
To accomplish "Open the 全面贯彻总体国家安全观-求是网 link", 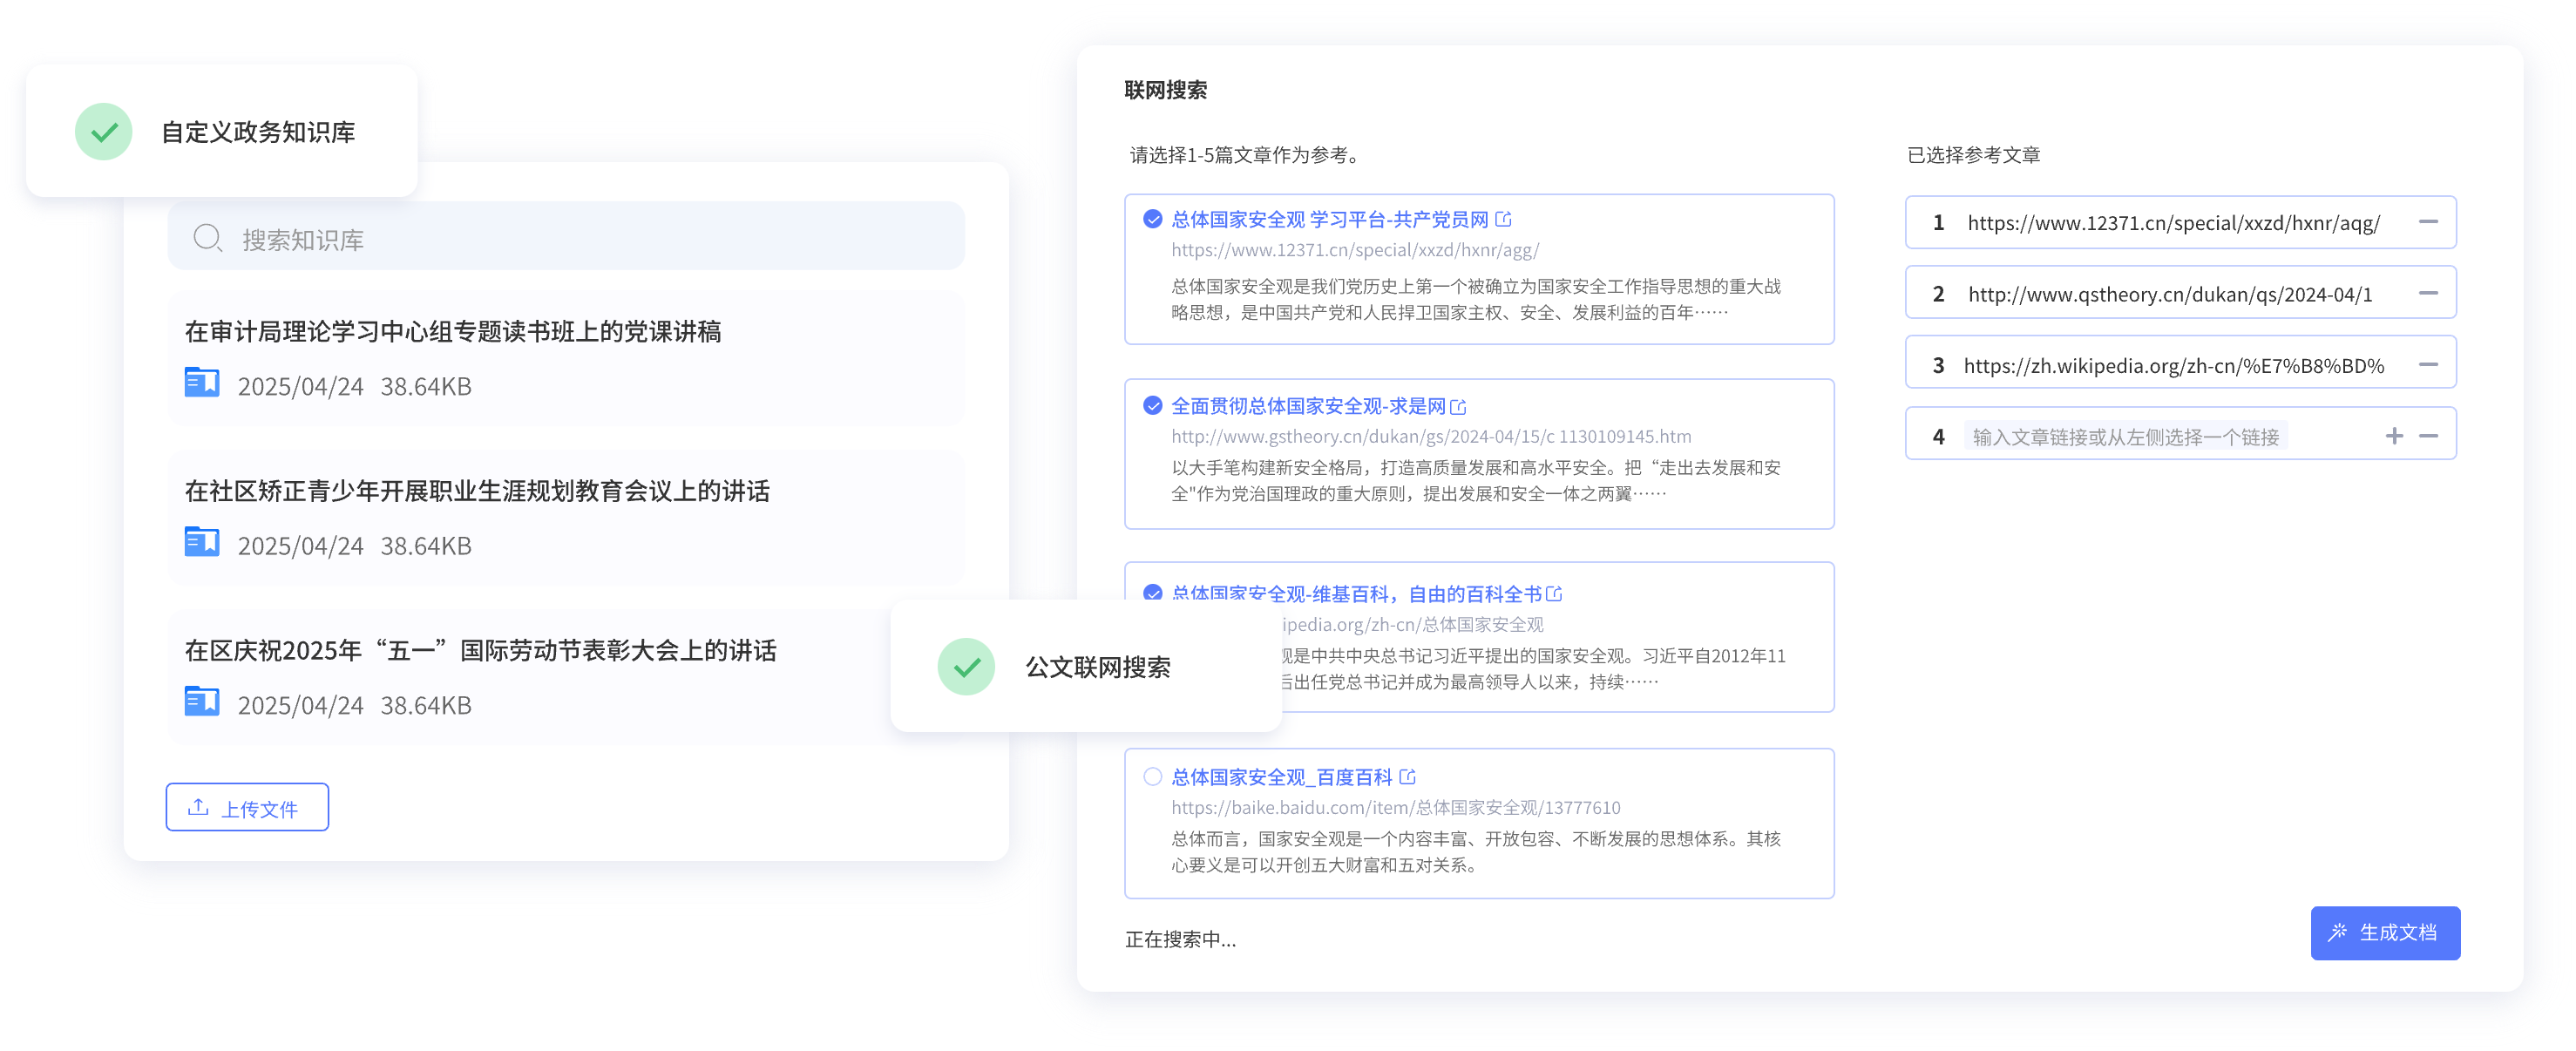I will (1308, 406).
